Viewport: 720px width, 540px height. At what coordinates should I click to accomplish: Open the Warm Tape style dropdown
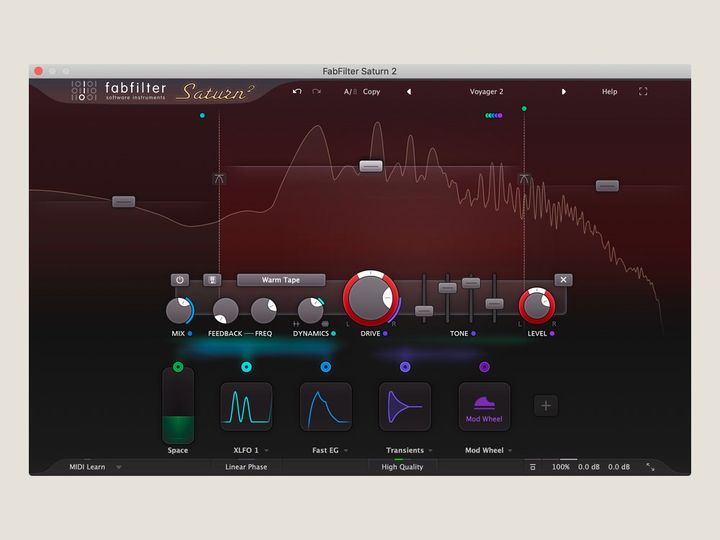tap(281, 280)
